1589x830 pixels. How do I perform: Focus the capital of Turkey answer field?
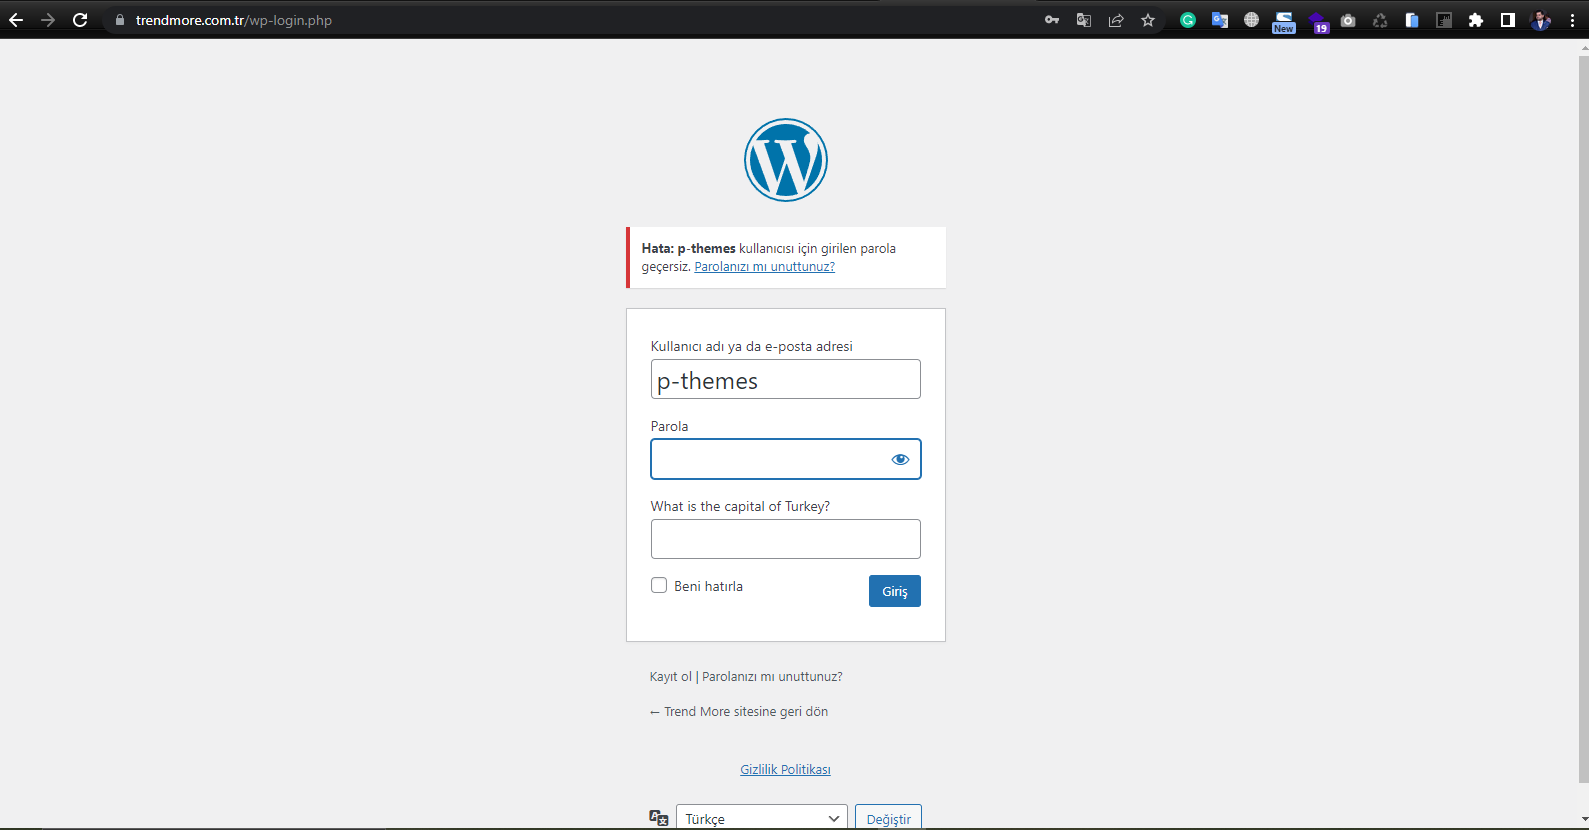point(786,539)
